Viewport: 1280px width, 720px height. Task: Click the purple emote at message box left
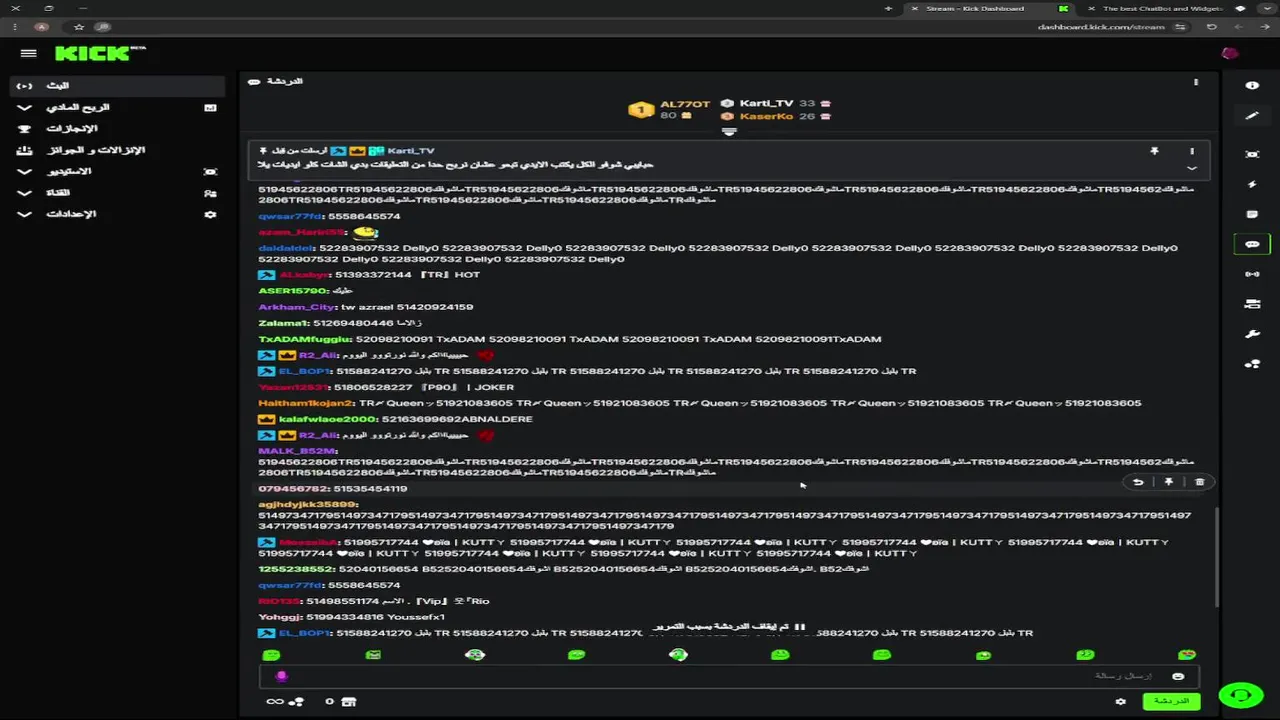pos(281,676)
